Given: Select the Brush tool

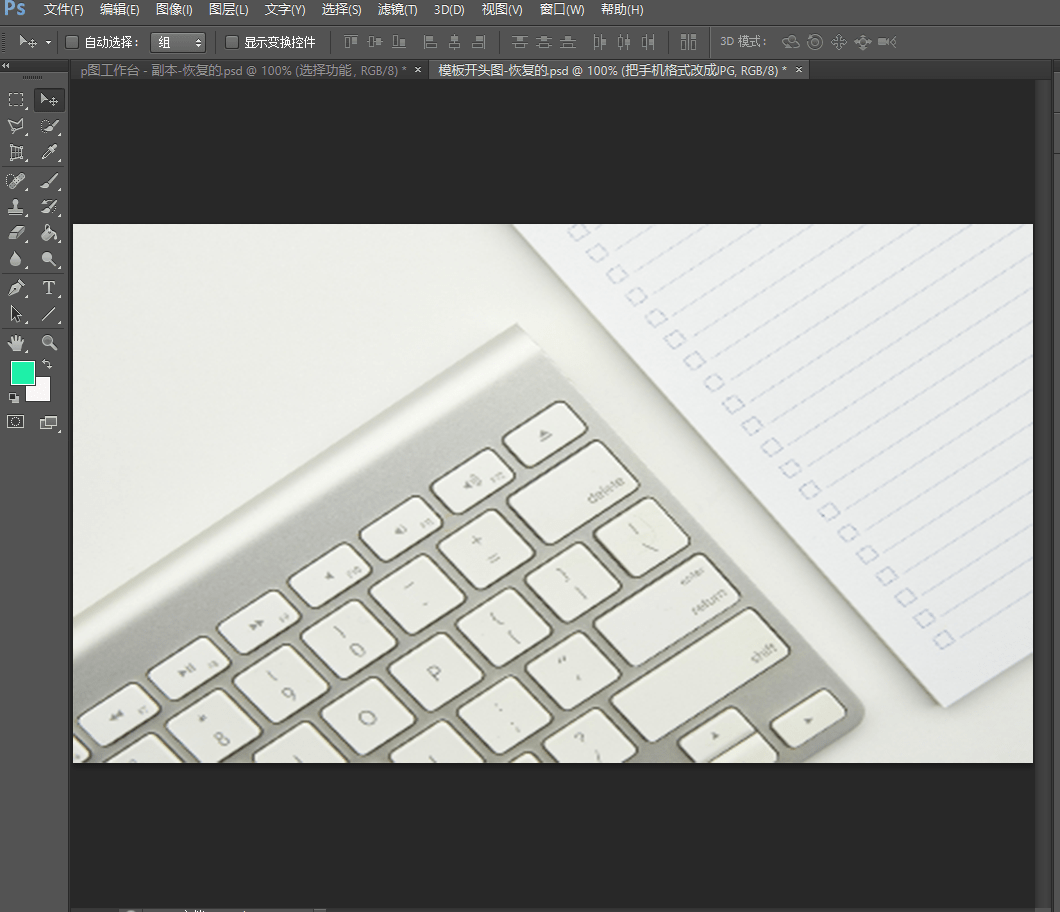Looking at the screenshot, I should click(x=49, y=181).
